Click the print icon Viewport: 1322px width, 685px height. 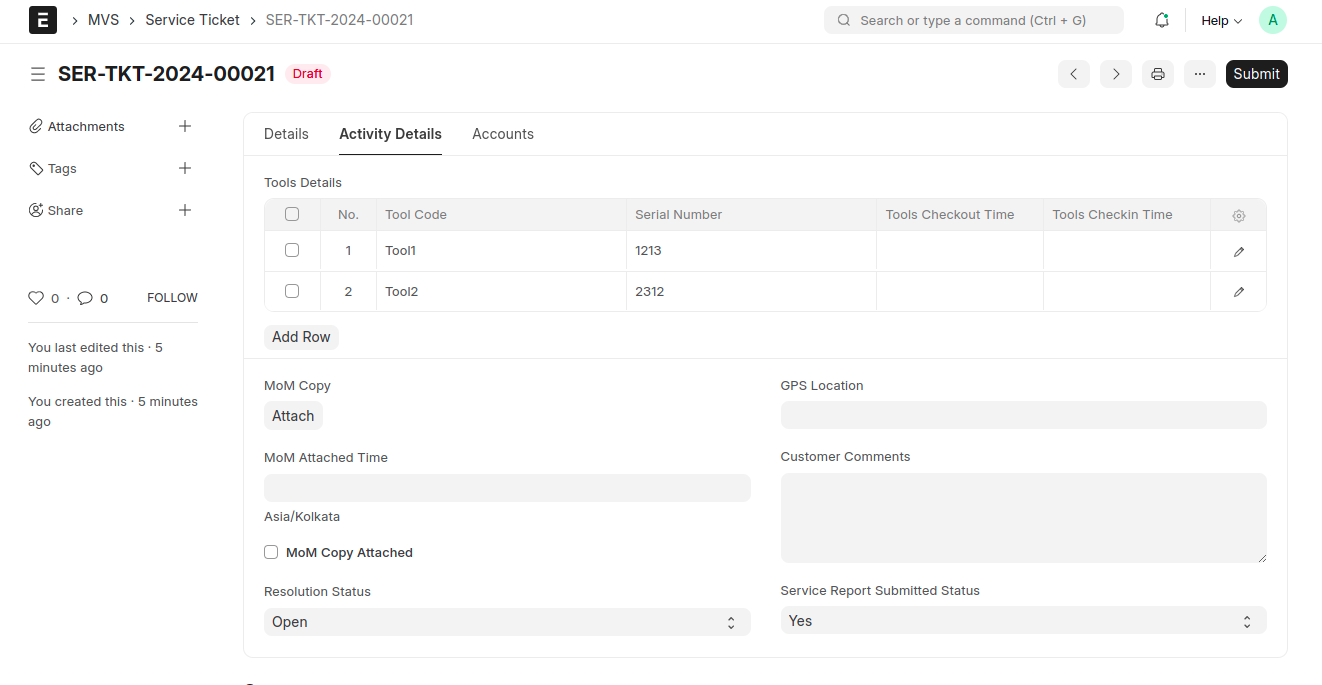pos(1157,74)
